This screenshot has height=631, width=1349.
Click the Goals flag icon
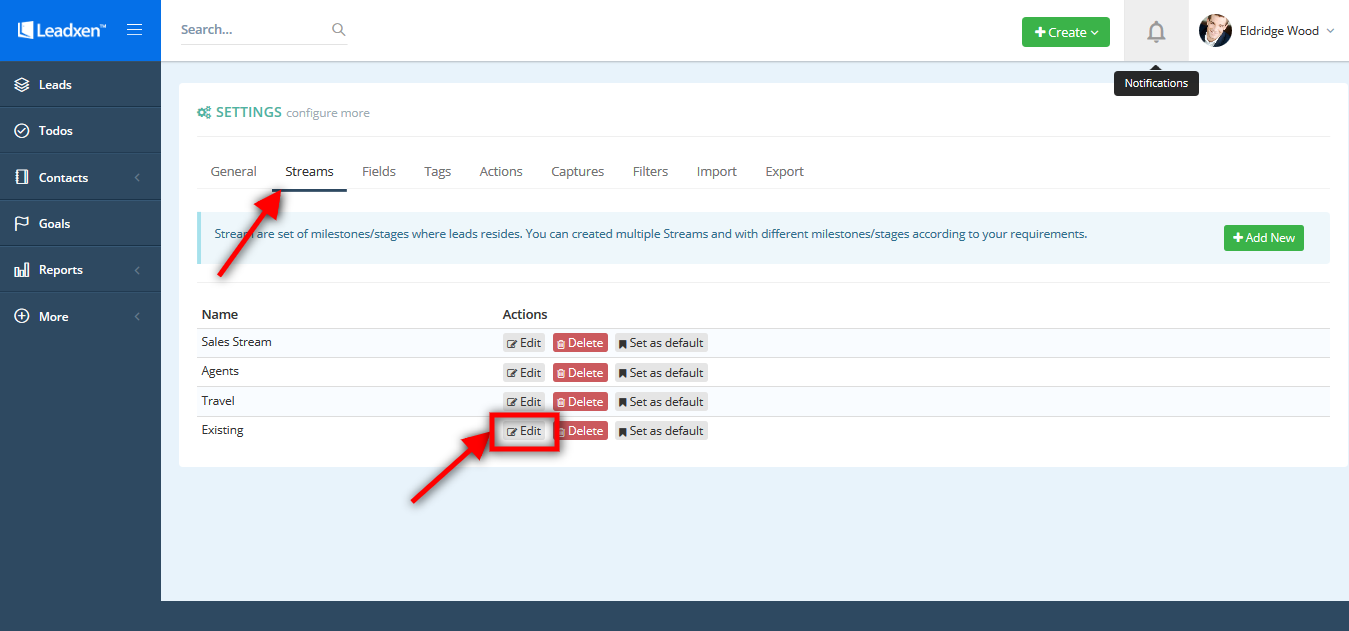tap(22, 224)
